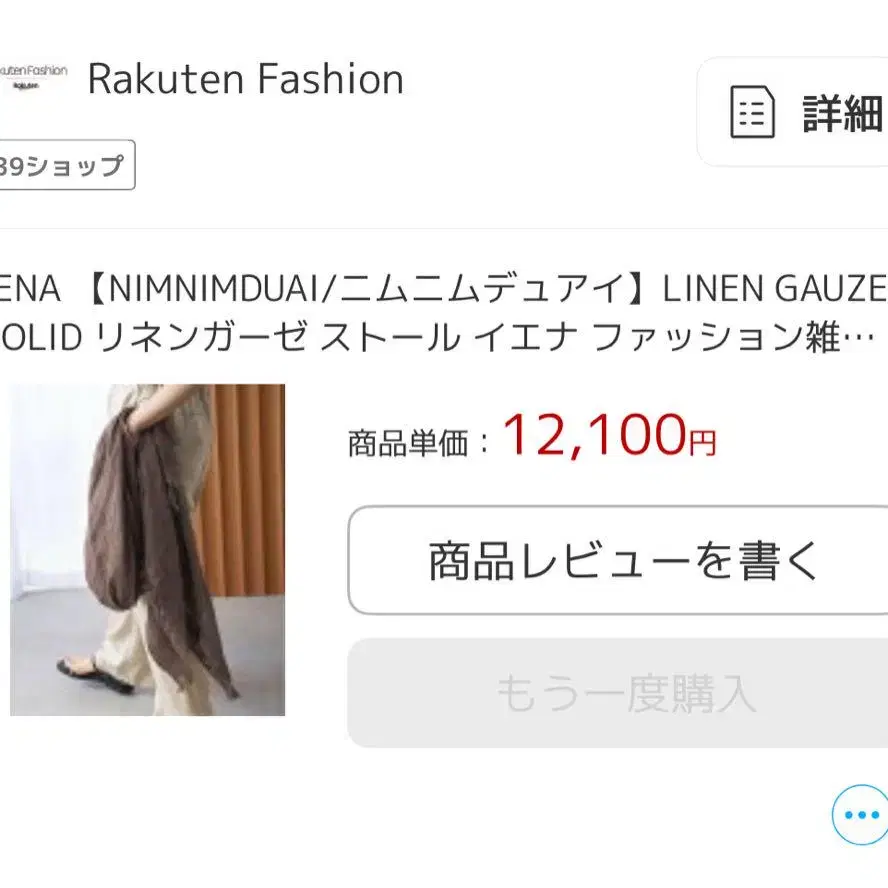Open the blue three-dots chat bubble
The height and width of the screenshot is (888, 888).
860,815
